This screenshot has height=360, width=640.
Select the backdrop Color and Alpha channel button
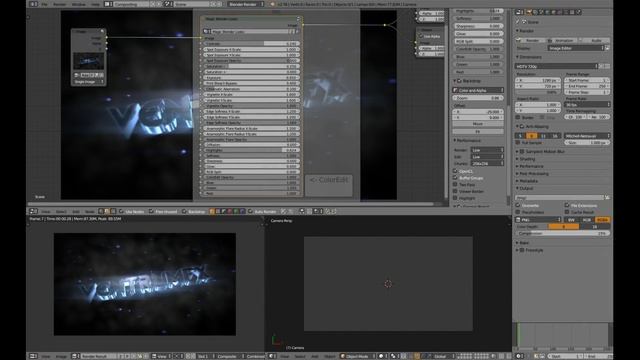click(x=478, y=90)
